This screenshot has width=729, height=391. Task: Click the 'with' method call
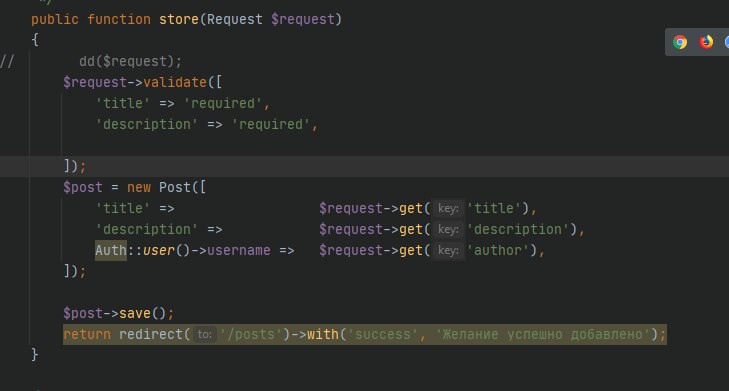tap(322, 335)
